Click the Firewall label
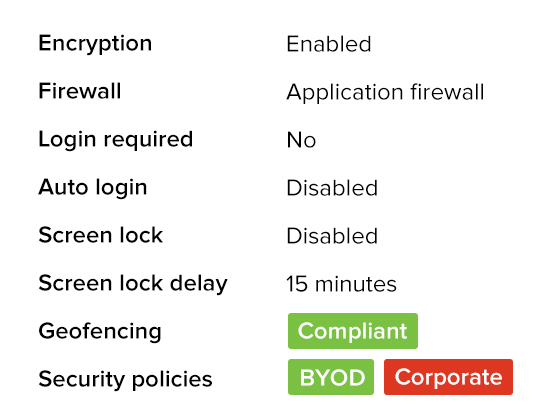The image size is (560, 420). click(x=80, y=91)
